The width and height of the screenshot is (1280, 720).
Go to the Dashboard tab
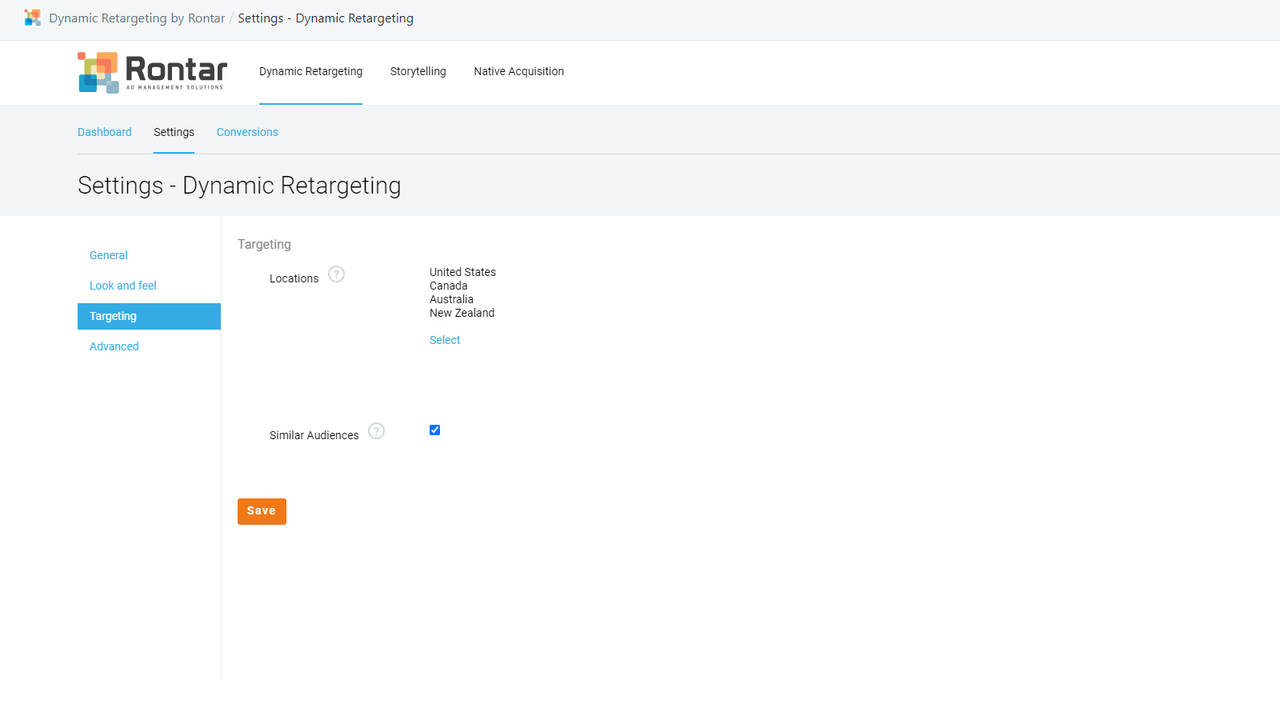point(104,131)
